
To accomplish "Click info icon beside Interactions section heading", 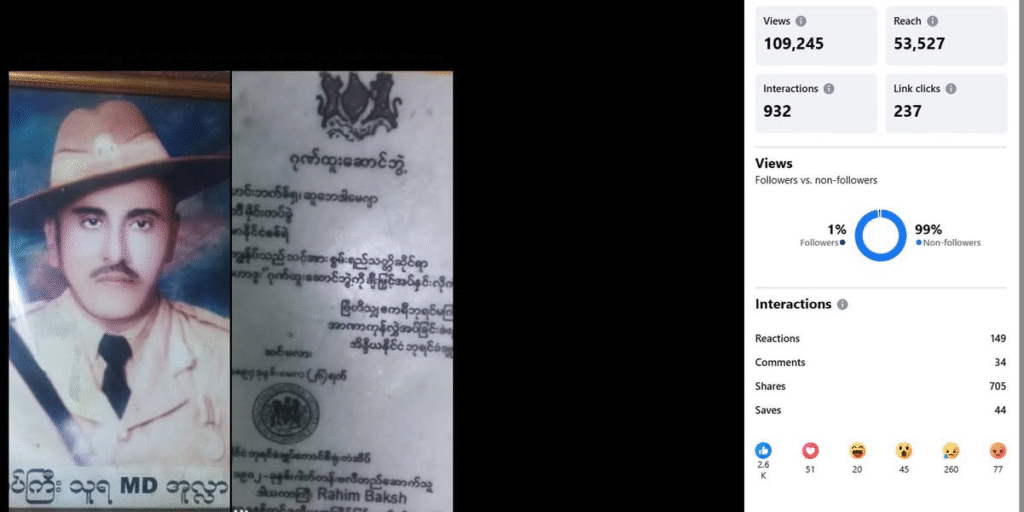I will point(842,305).
